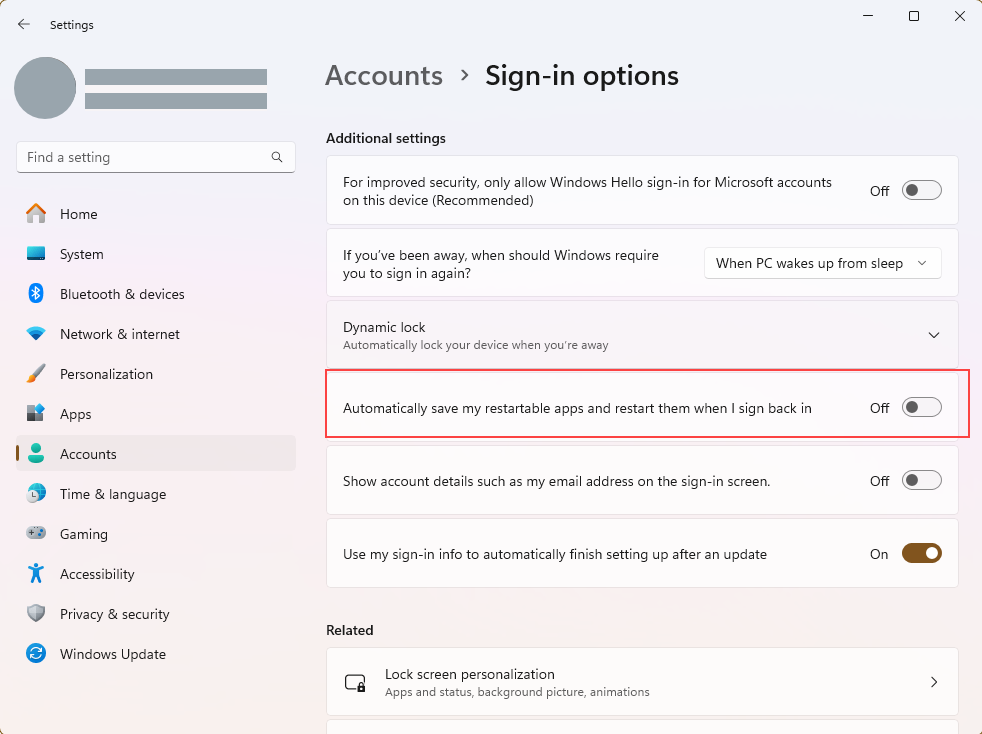The height and width of the screenshot is (734, 982).
Task: Click the user profile avatar
Action: click(45, 88)
